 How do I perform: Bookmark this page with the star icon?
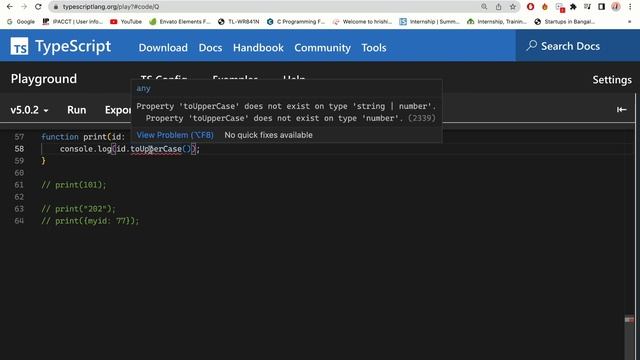coord(513,7)
